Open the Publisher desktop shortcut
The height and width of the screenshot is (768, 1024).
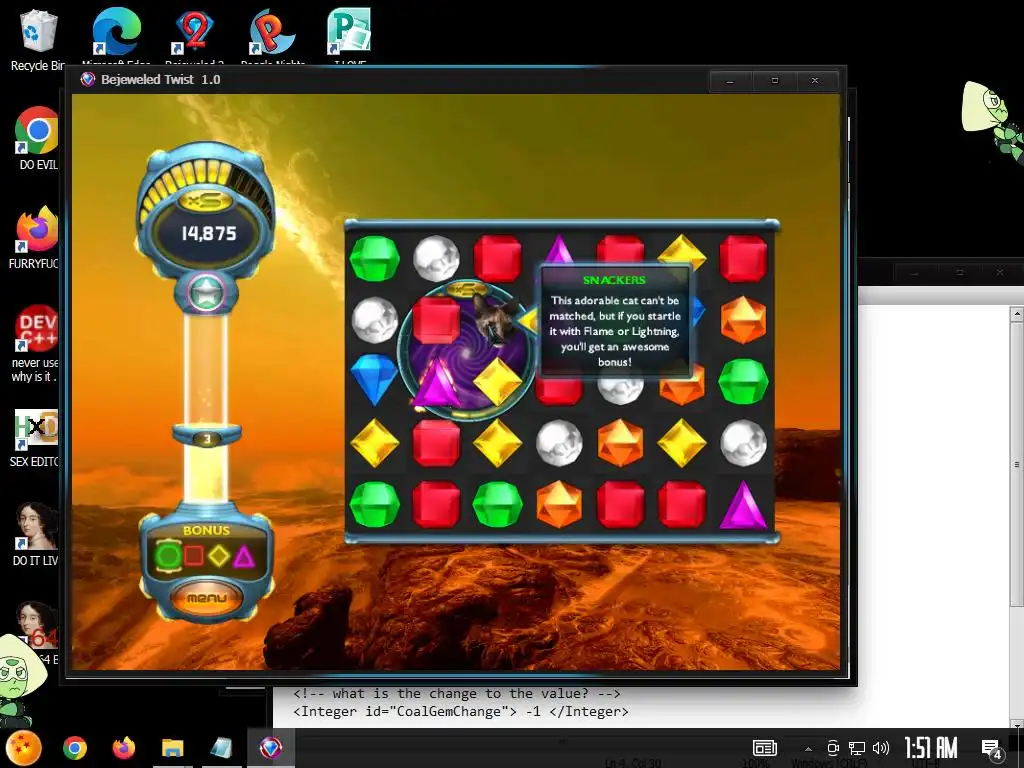click(x=349, y=38)
